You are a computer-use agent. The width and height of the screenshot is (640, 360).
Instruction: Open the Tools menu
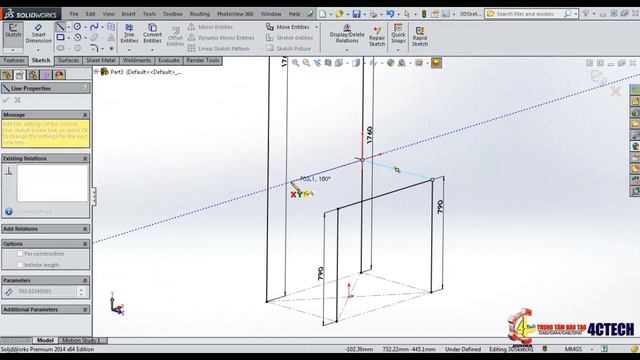pos(149,14)
